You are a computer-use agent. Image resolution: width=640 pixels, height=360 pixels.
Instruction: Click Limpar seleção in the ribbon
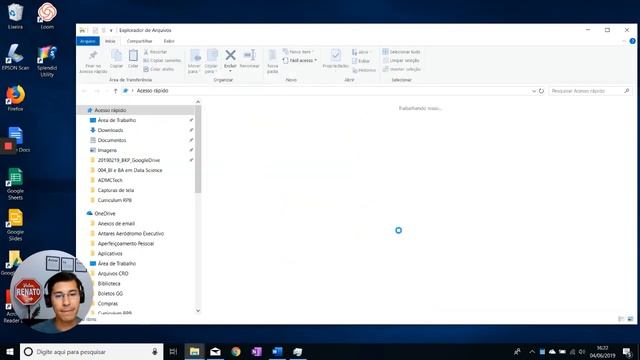[x=401, y=60]
